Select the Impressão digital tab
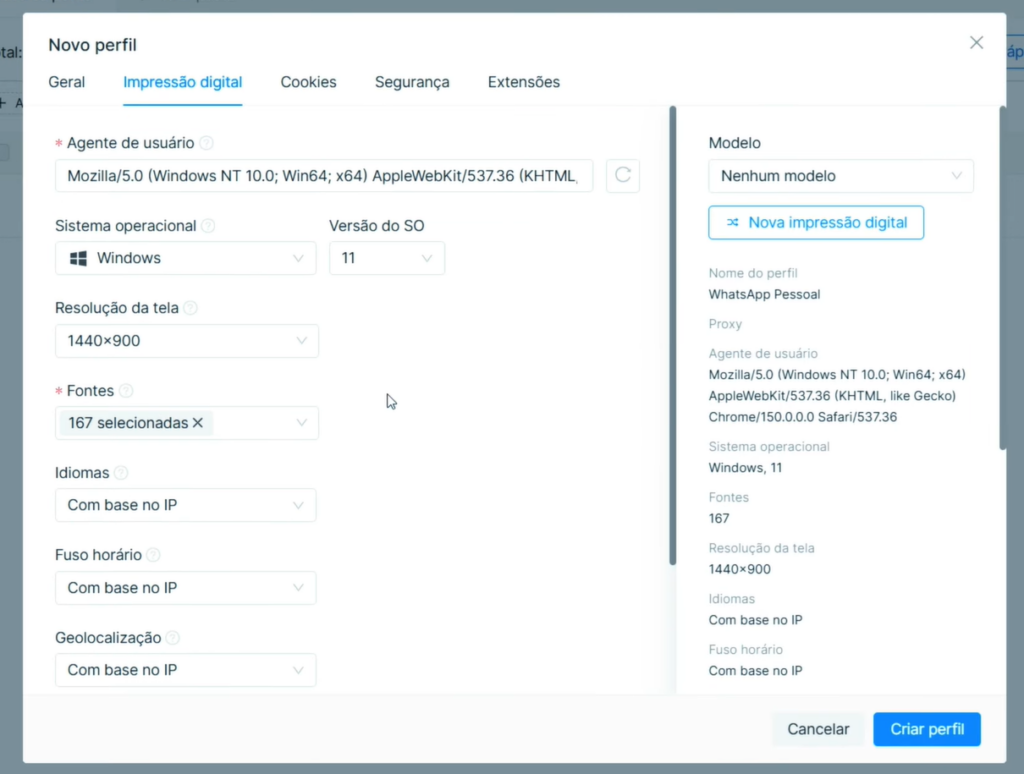 click(183, 82)
